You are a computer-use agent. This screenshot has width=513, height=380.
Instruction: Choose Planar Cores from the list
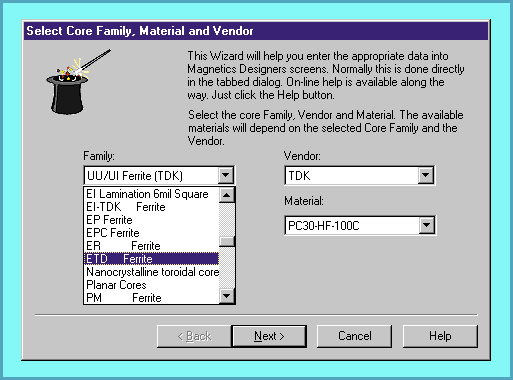(151, 285)
